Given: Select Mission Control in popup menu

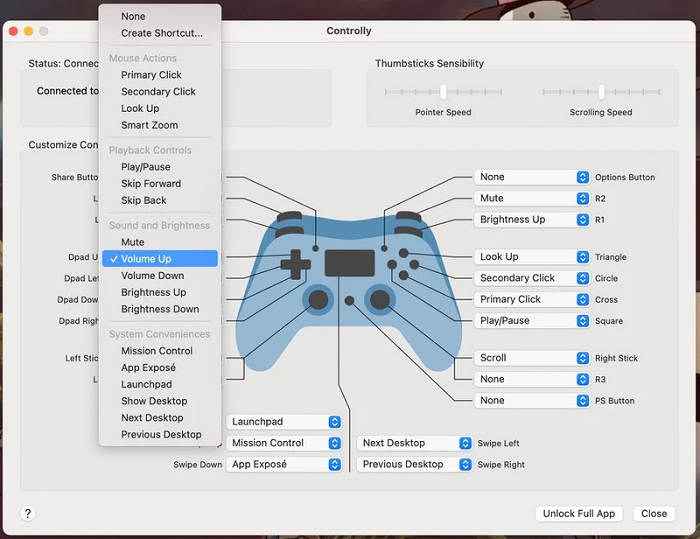Looking at the screenshot, I should 160,351.
